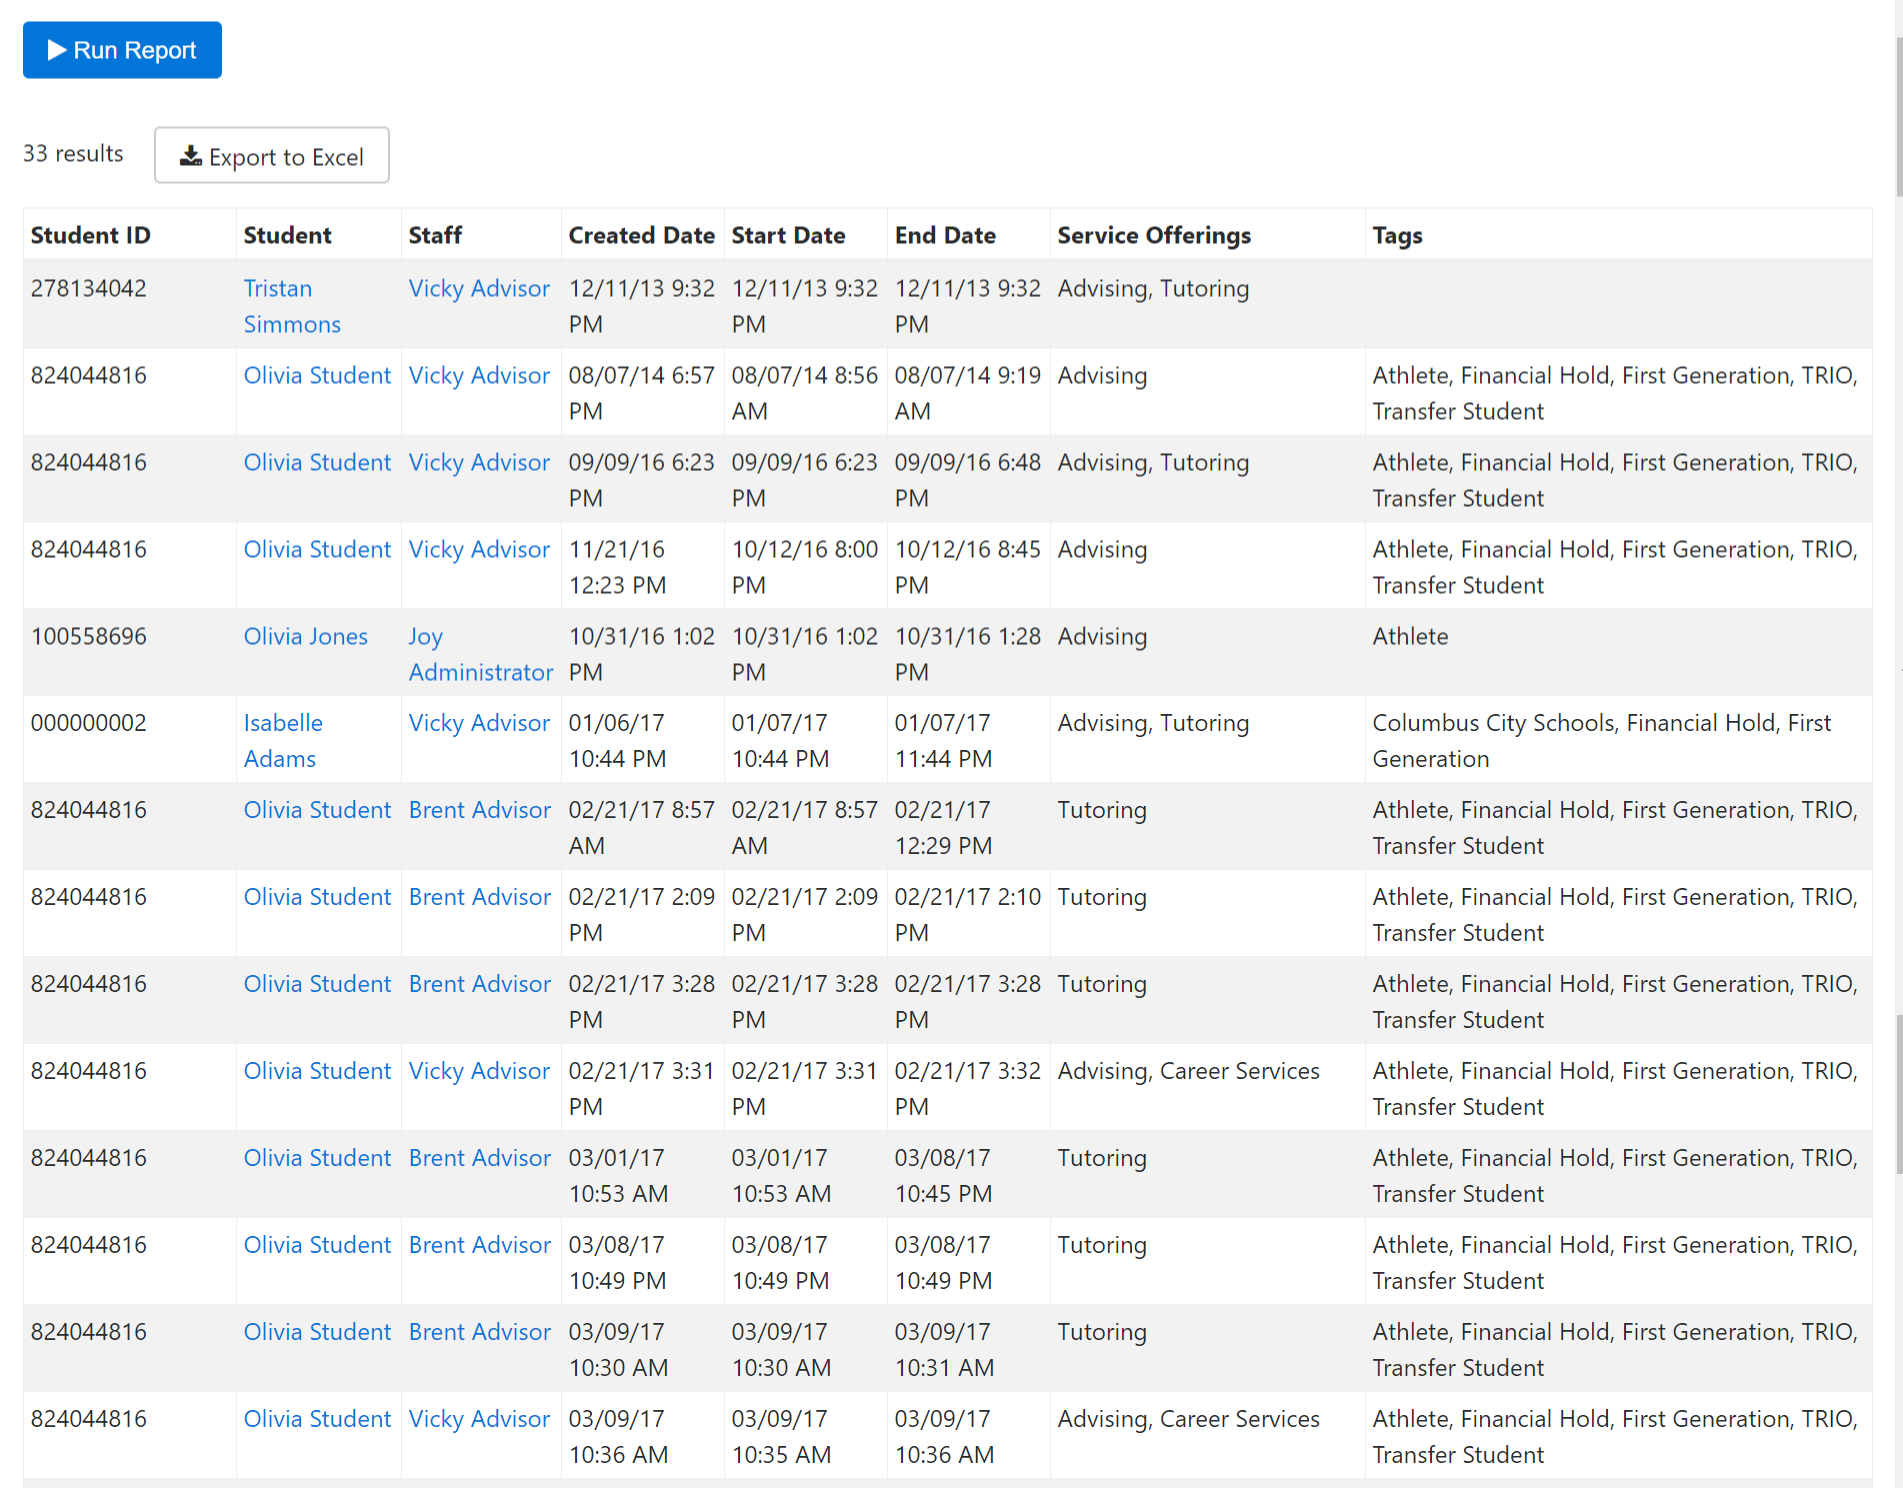
Task: Click the play icon on Run Report
Action: (x=57, y=50)
